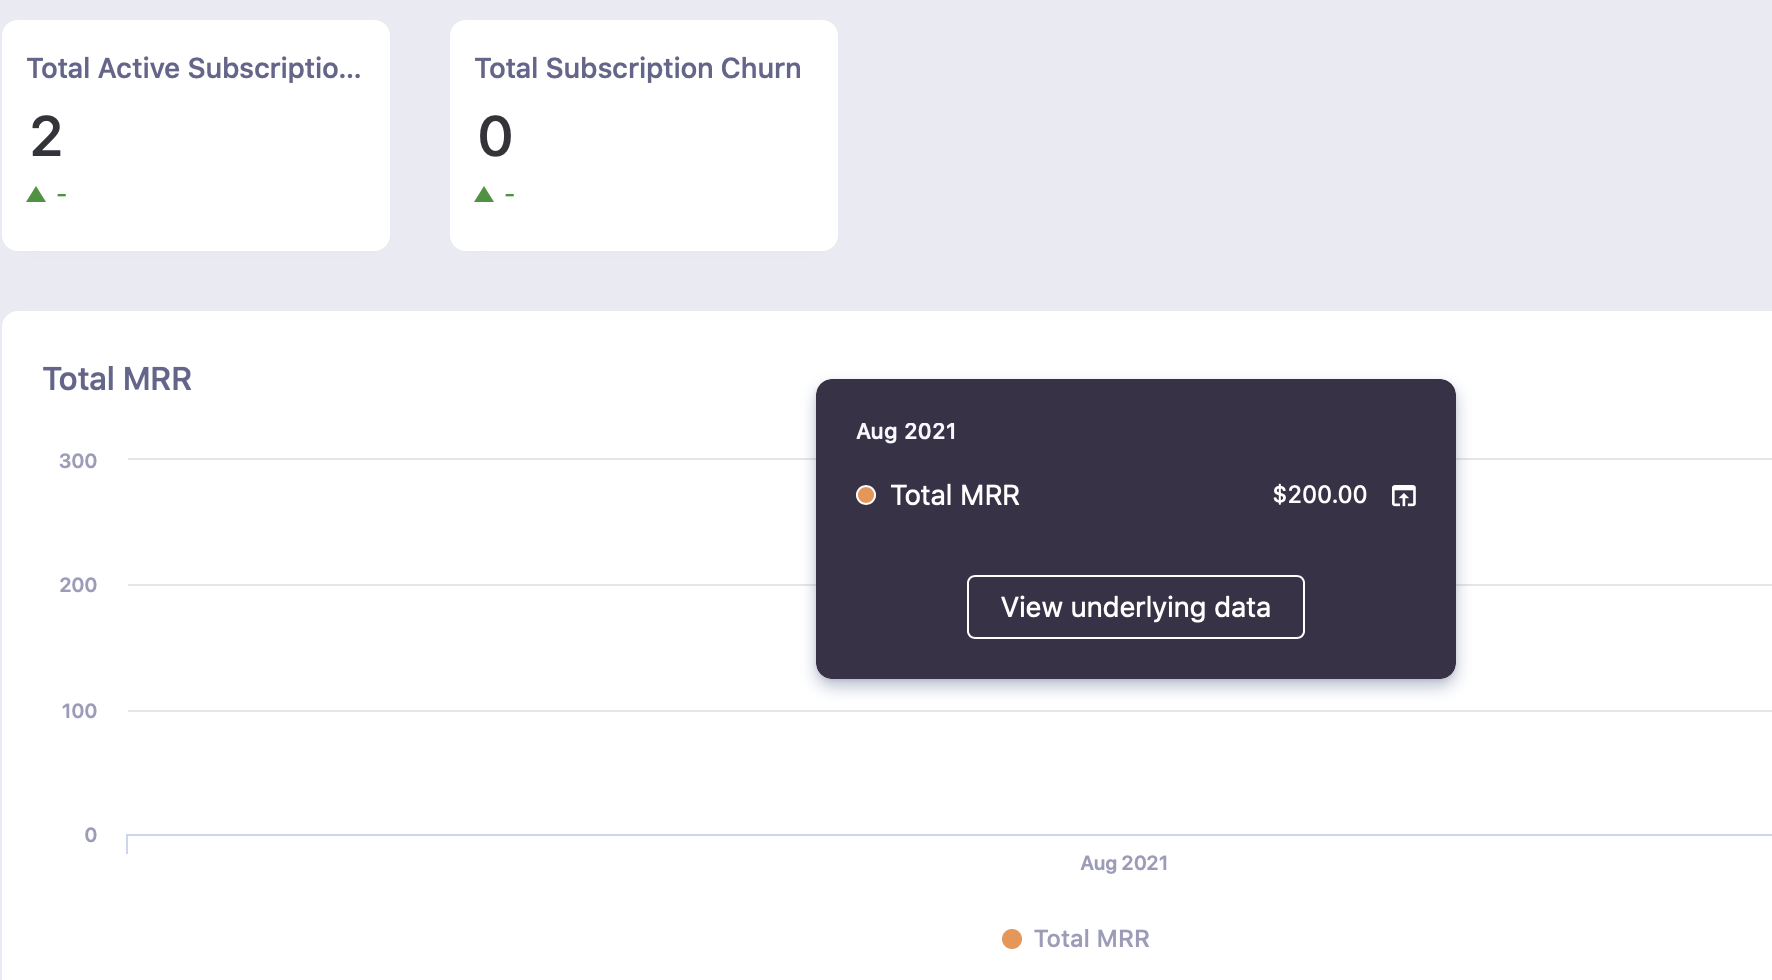
Task: Click the Aug 2021 x-axis label
Action: point(1123,863)
